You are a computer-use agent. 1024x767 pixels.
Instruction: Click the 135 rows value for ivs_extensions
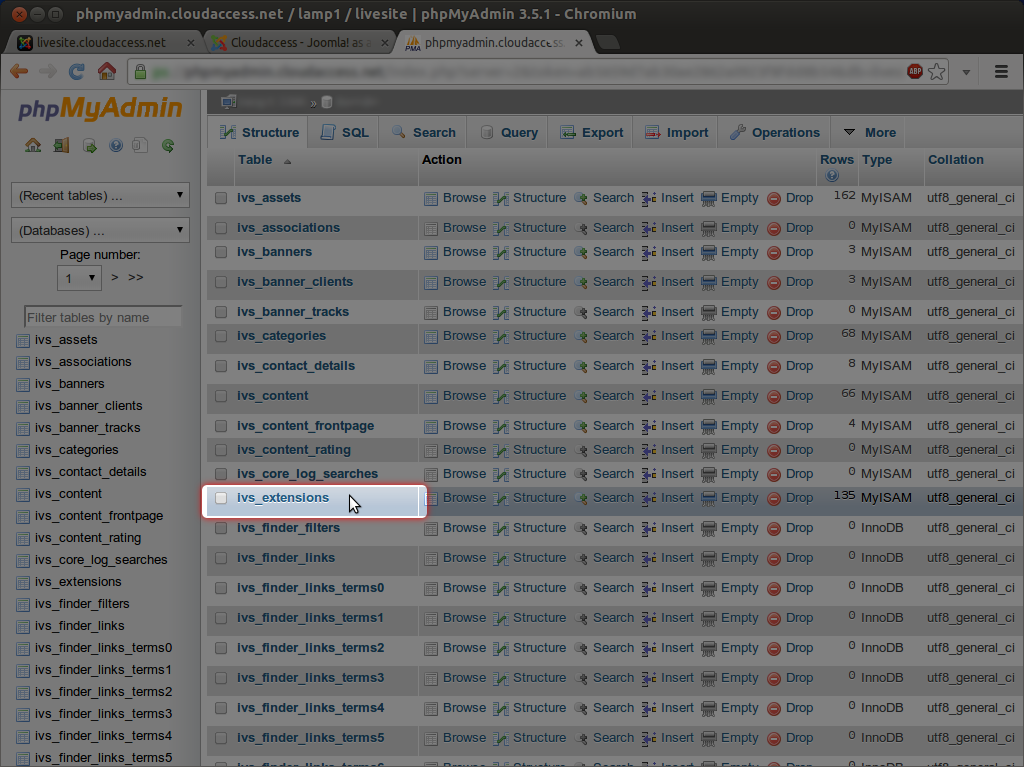pos(844,495)
